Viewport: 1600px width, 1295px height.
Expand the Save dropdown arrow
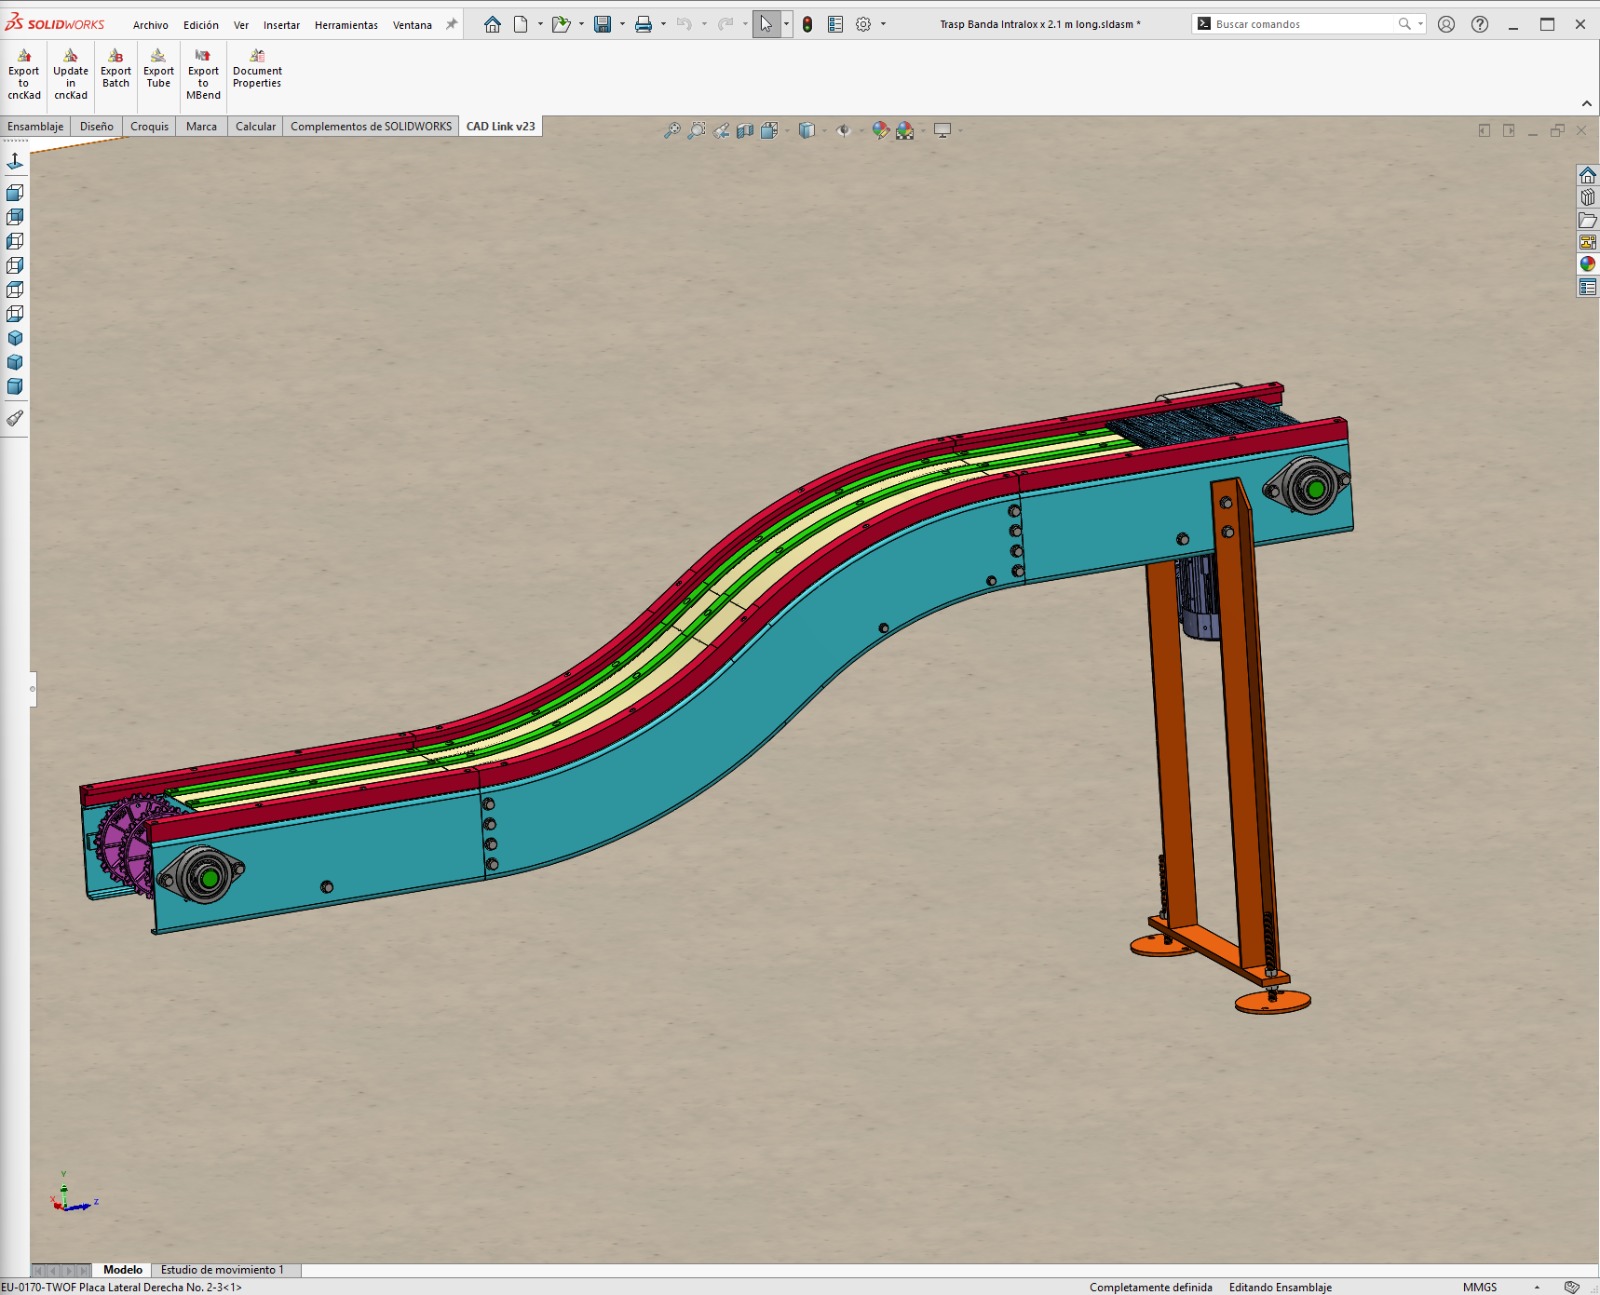click(622, 24)
